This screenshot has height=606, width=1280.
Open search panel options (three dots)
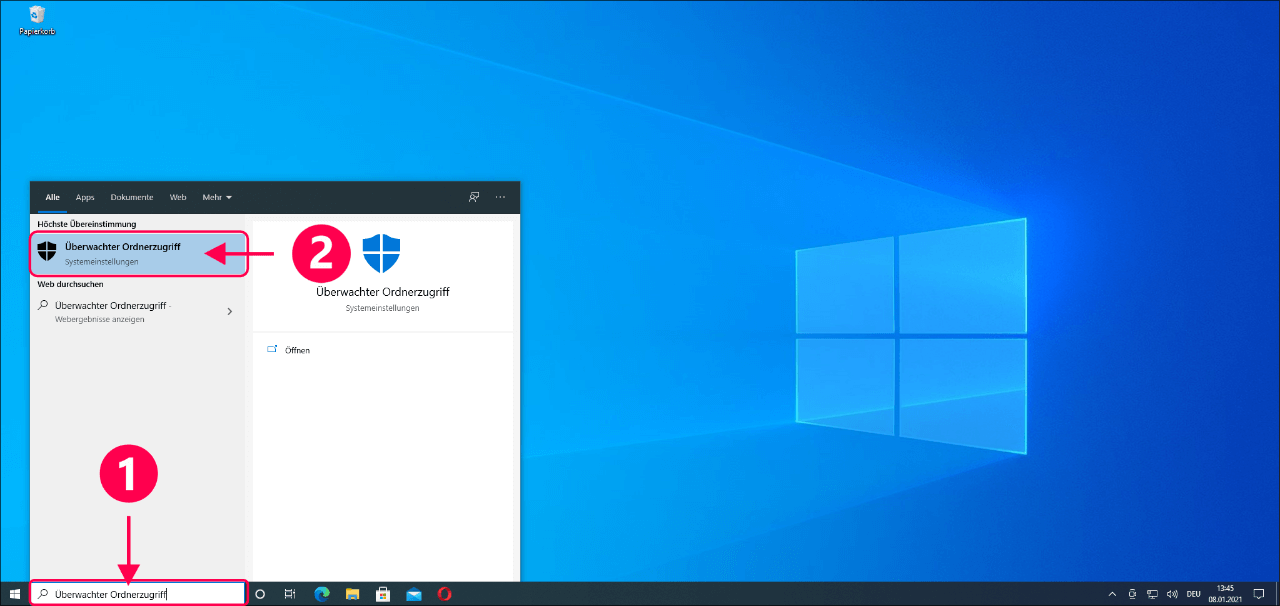click(500, 198)
